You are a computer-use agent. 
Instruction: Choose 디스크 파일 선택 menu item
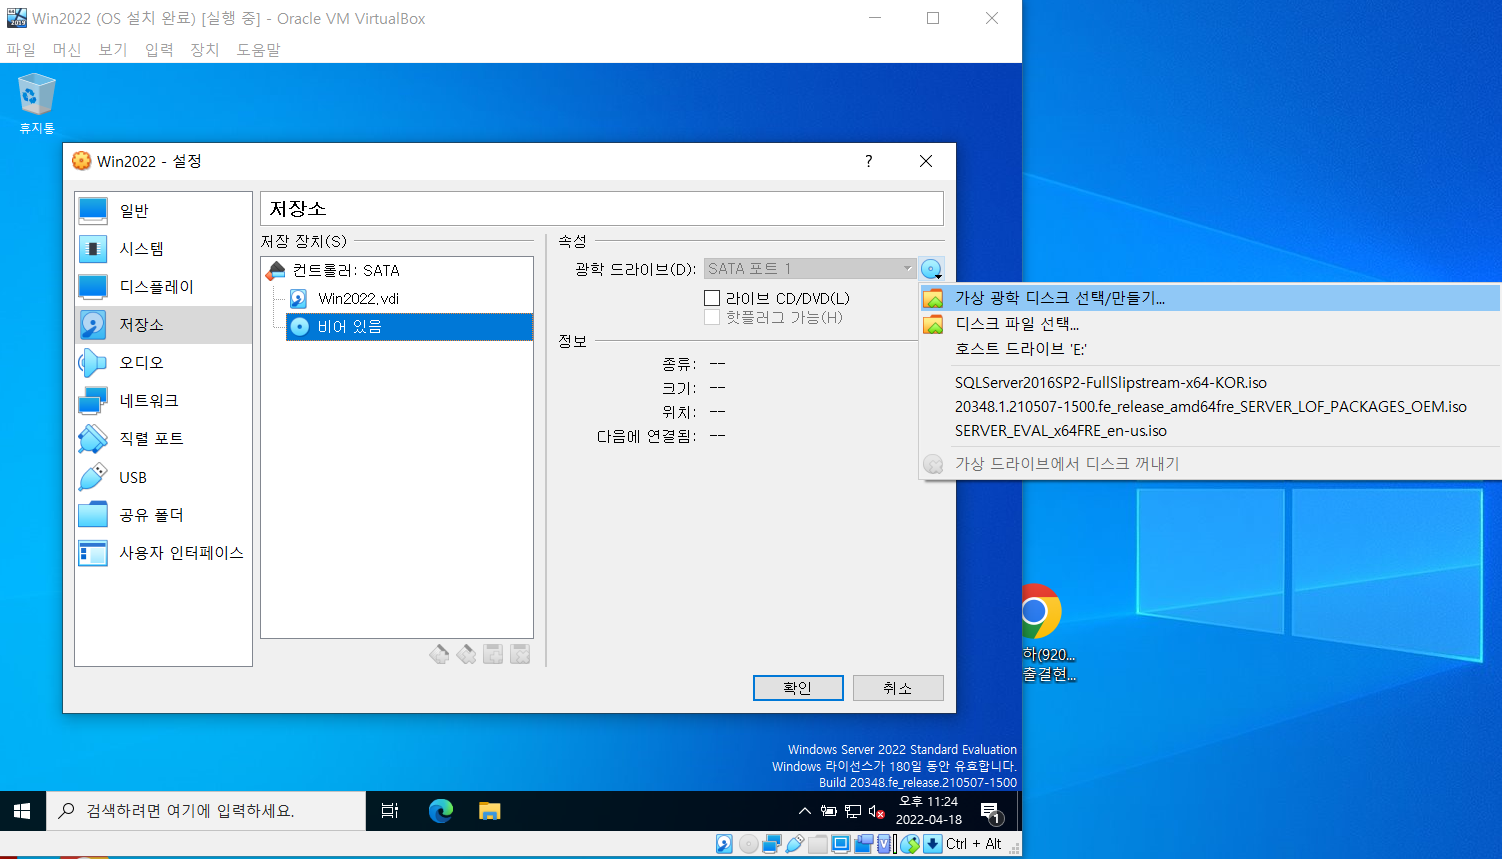(x=1210, y=324)
